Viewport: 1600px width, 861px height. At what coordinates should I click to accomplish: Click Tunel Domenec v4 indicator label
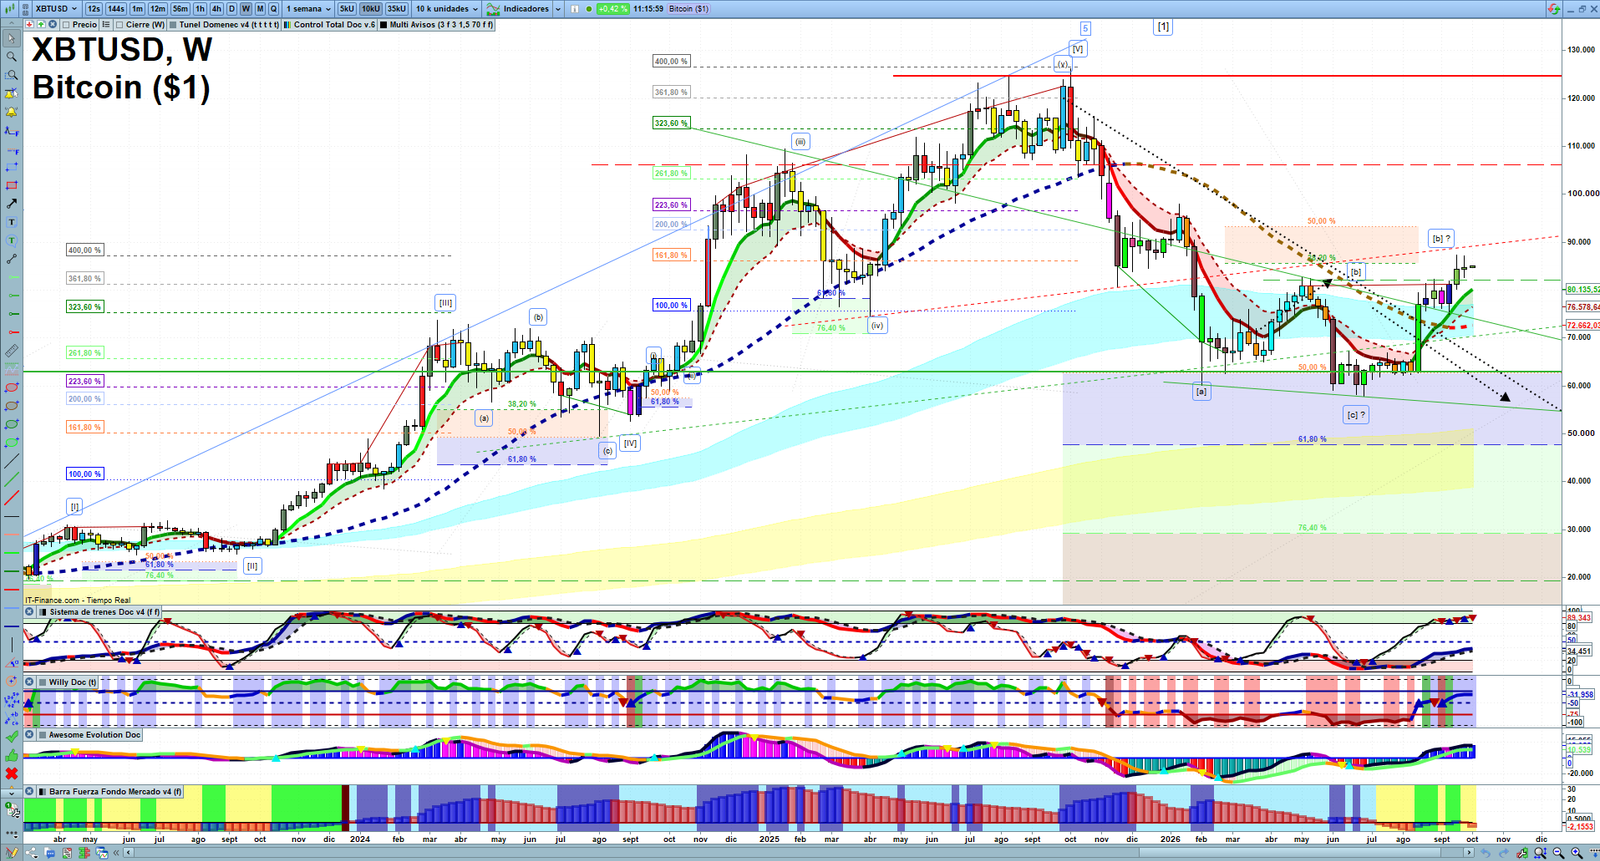click(229, 25)
